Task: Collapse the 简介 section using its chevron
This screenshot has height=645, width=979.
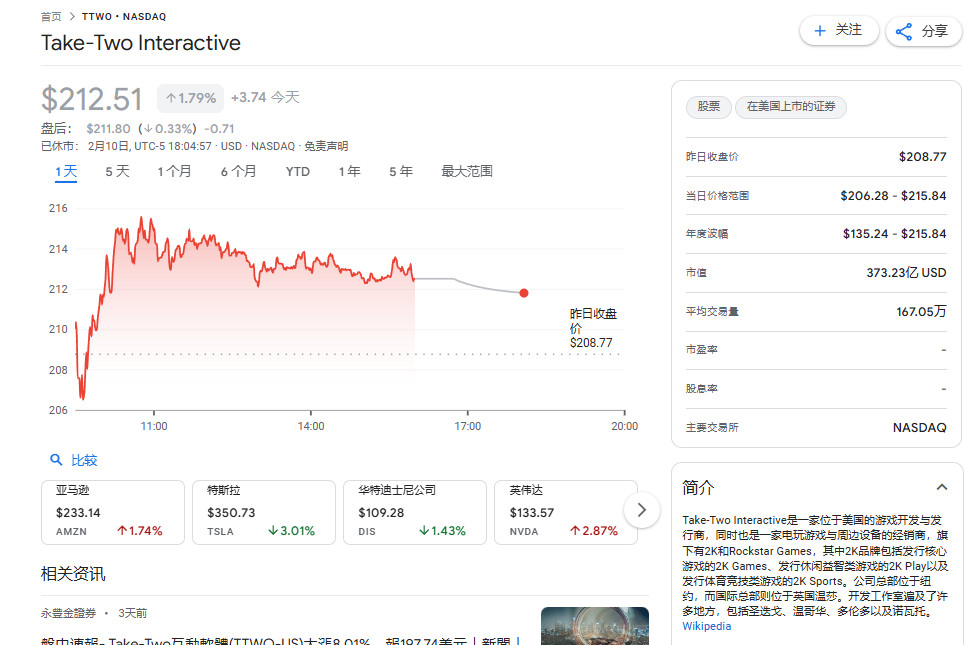Action: [941, 487]
